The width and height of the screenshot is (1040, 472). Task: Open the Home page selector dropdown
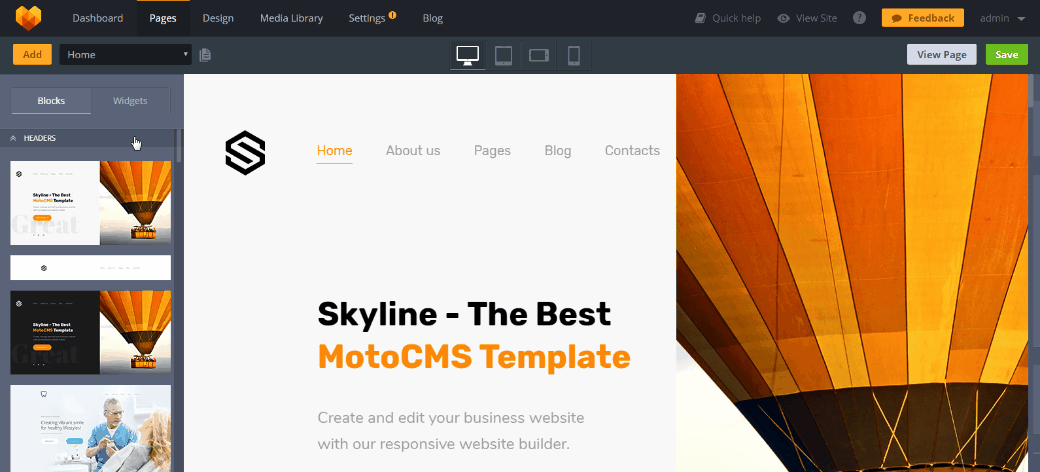pos(125,55)
